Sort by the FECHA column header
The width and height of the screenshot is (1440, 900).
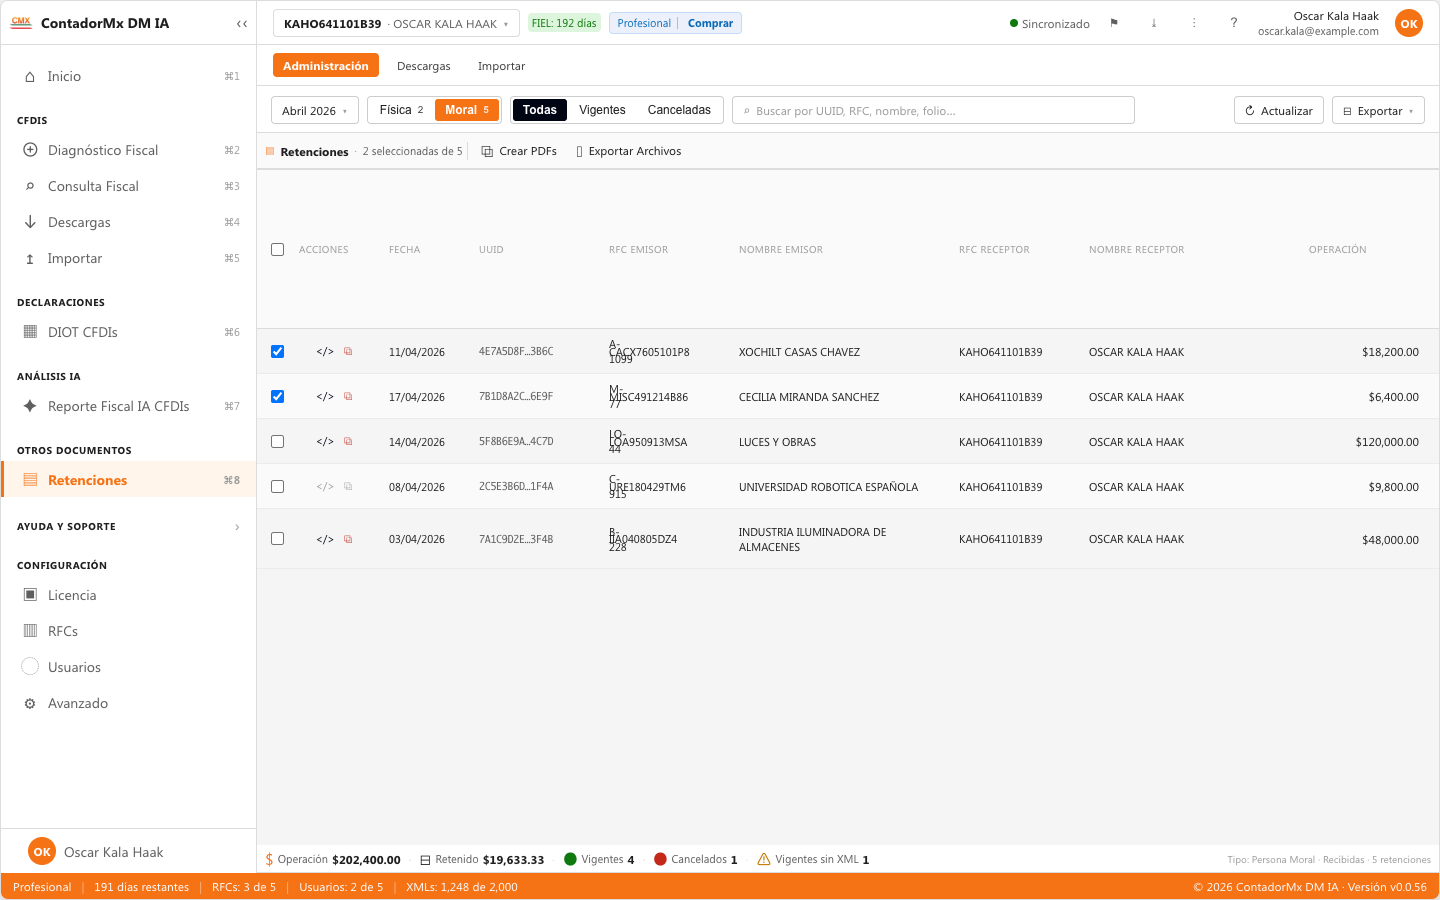point(404,250)
